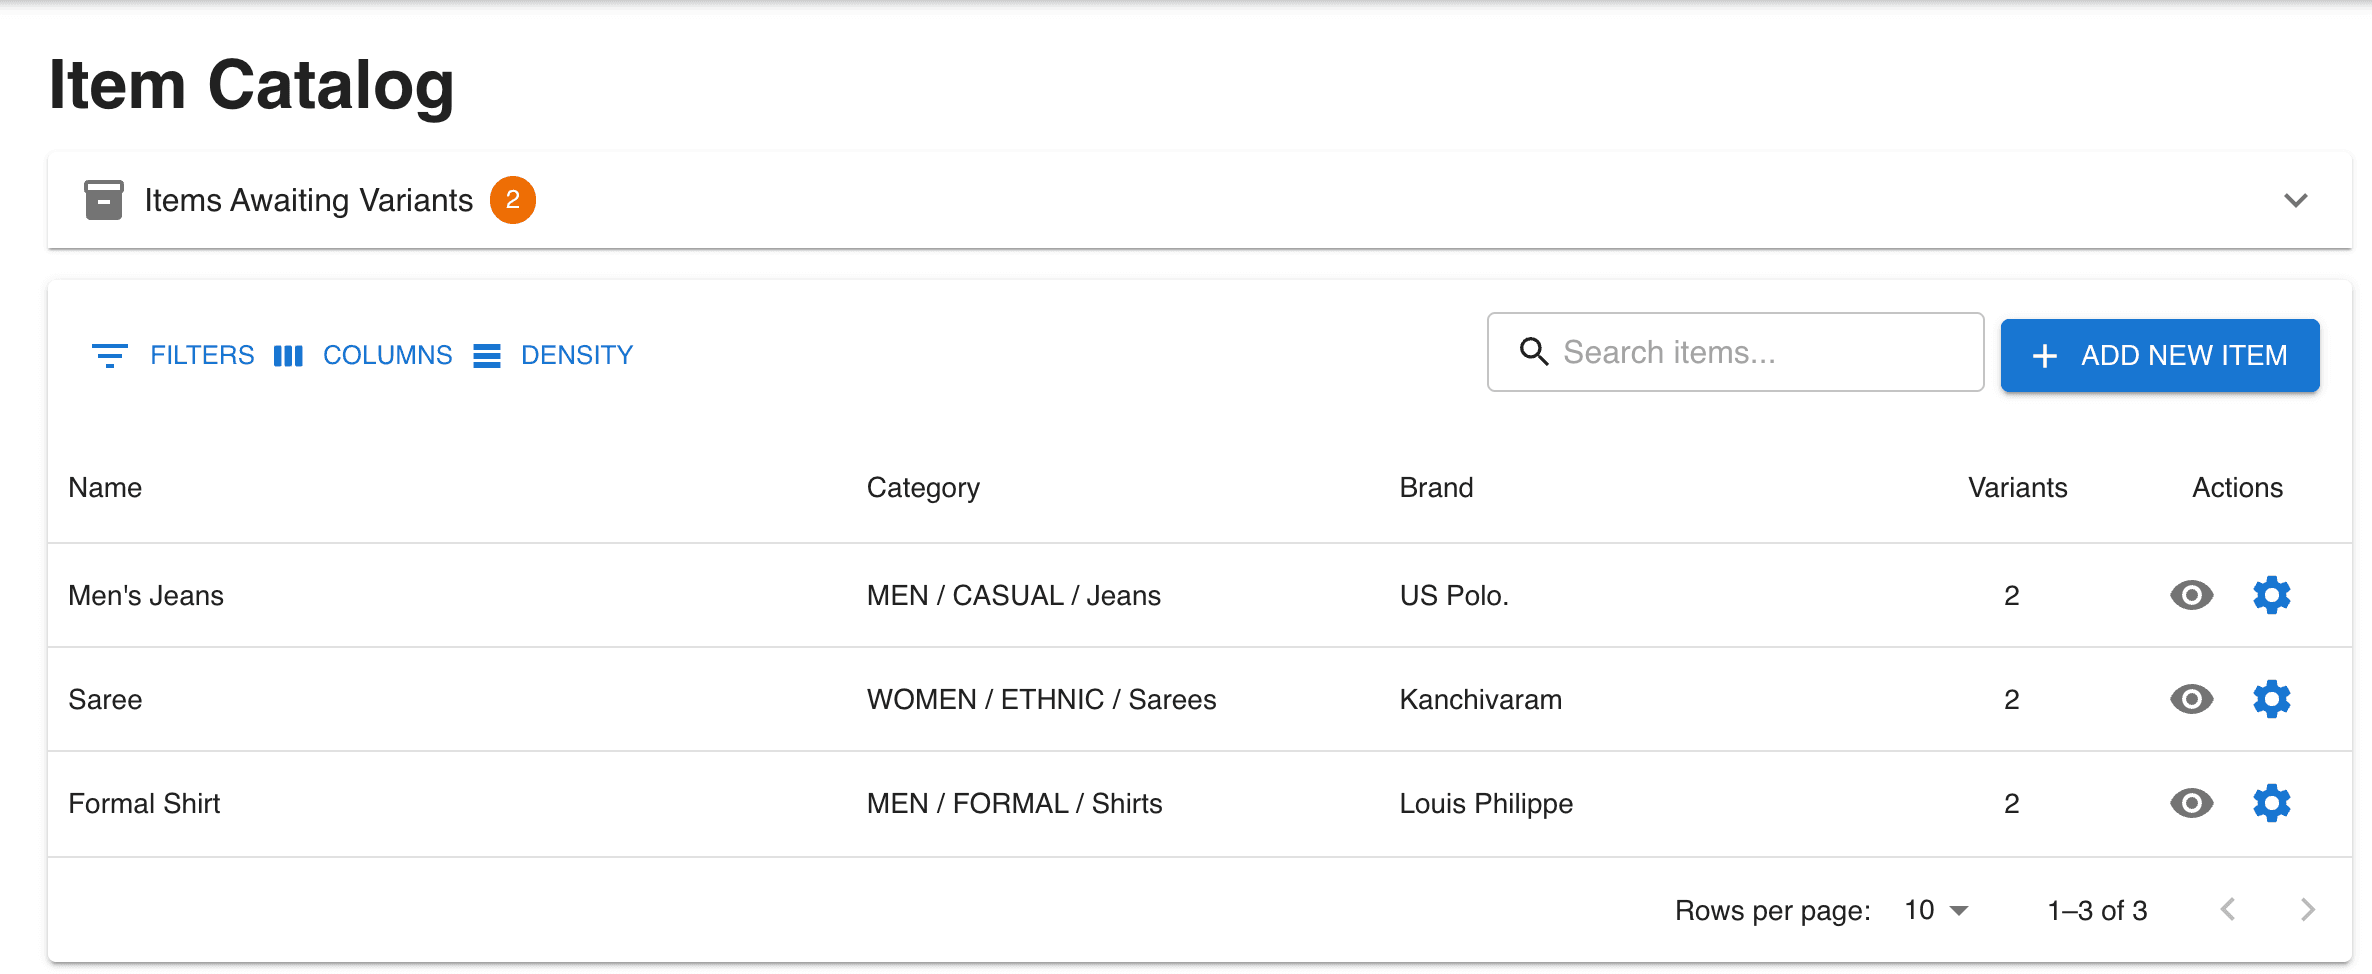Click the magnifier icon in search box
This screenshot has width=2372, height=974.
coord(1533,351)
